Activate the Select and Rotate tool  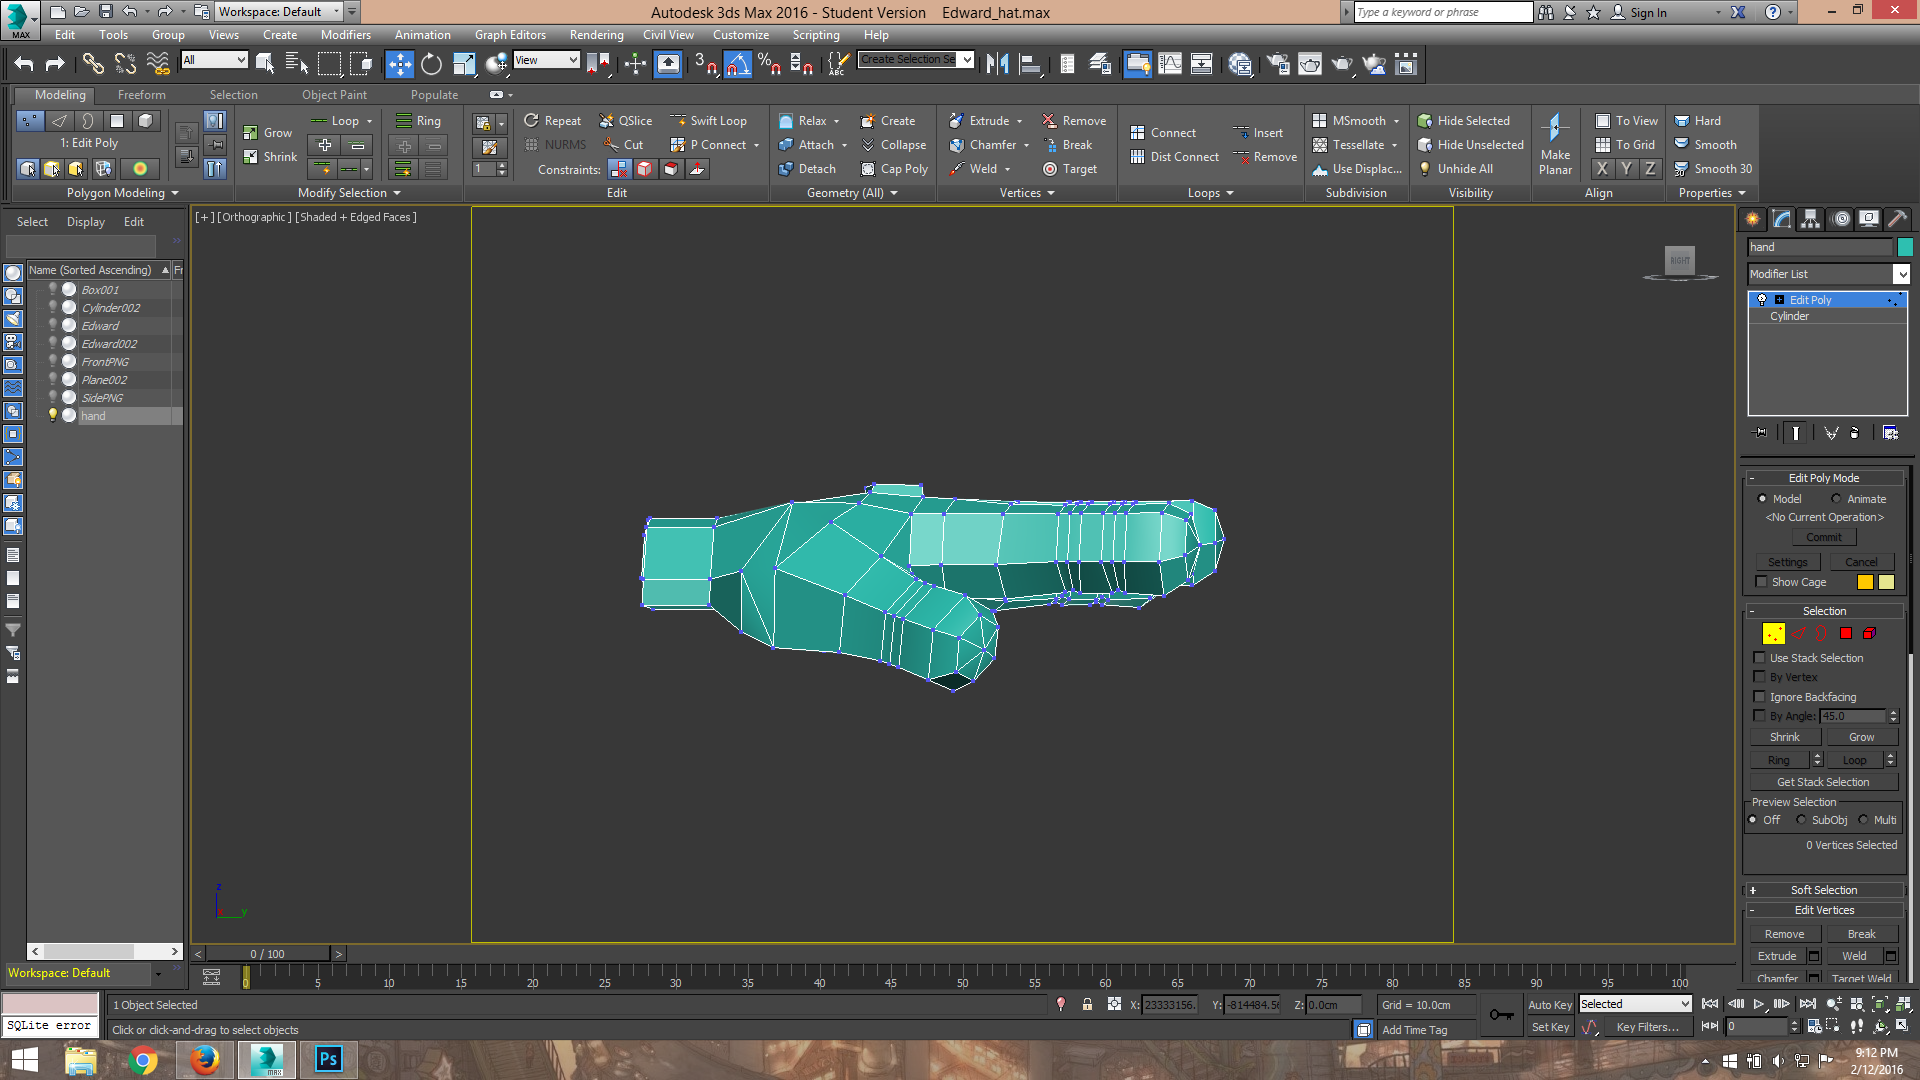click(431, 64)
